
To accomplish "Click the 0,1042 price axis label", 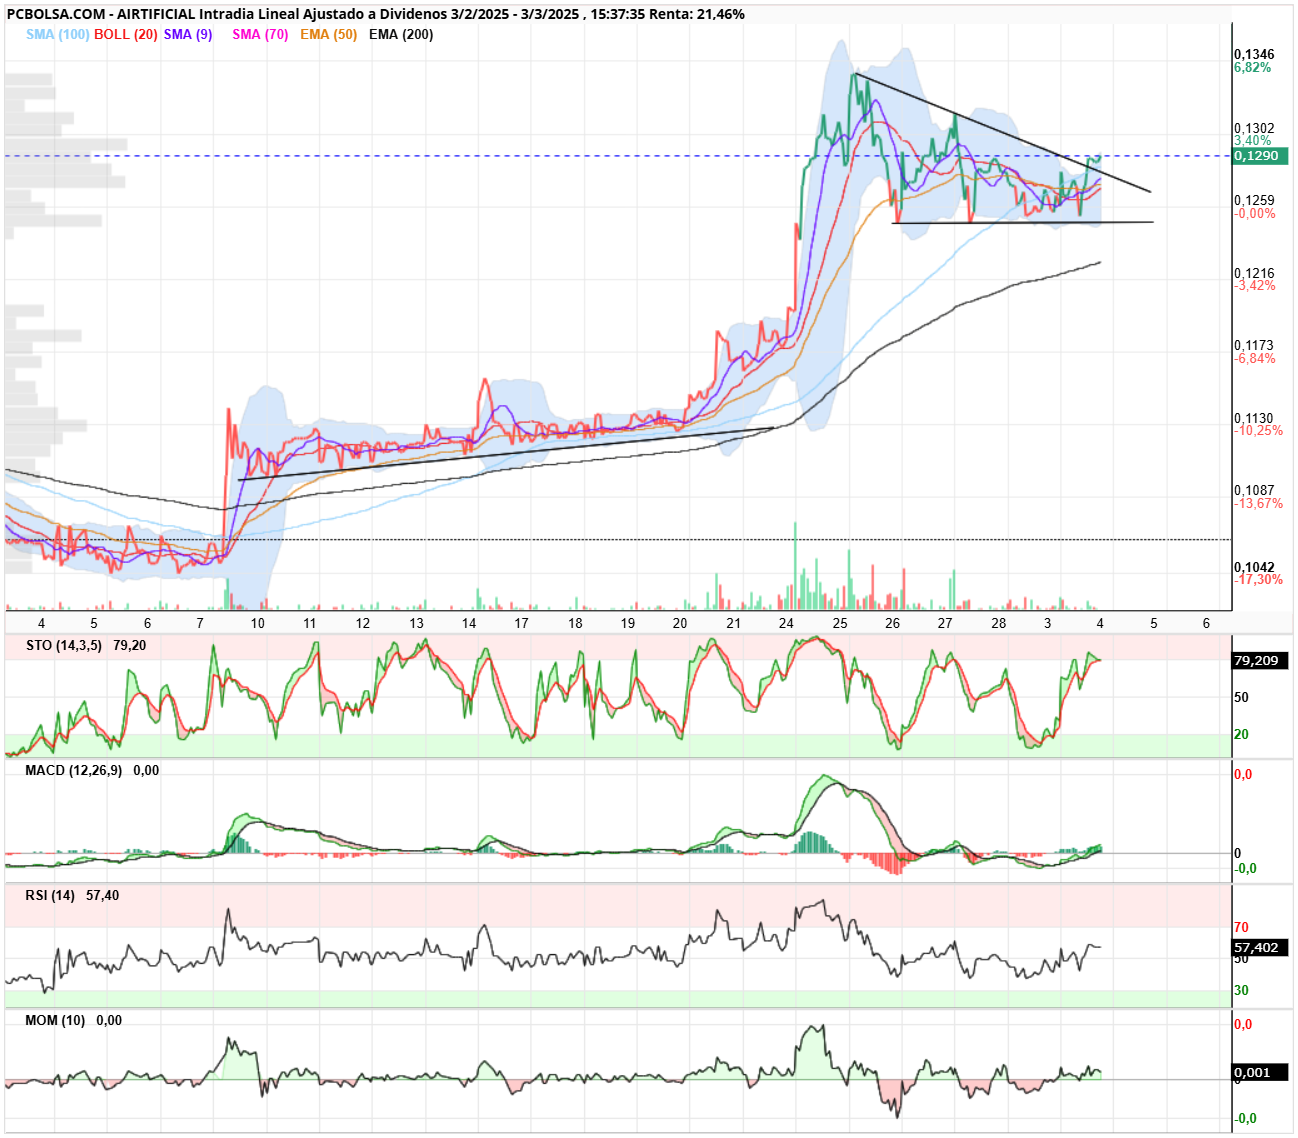I will [1254, 568].
